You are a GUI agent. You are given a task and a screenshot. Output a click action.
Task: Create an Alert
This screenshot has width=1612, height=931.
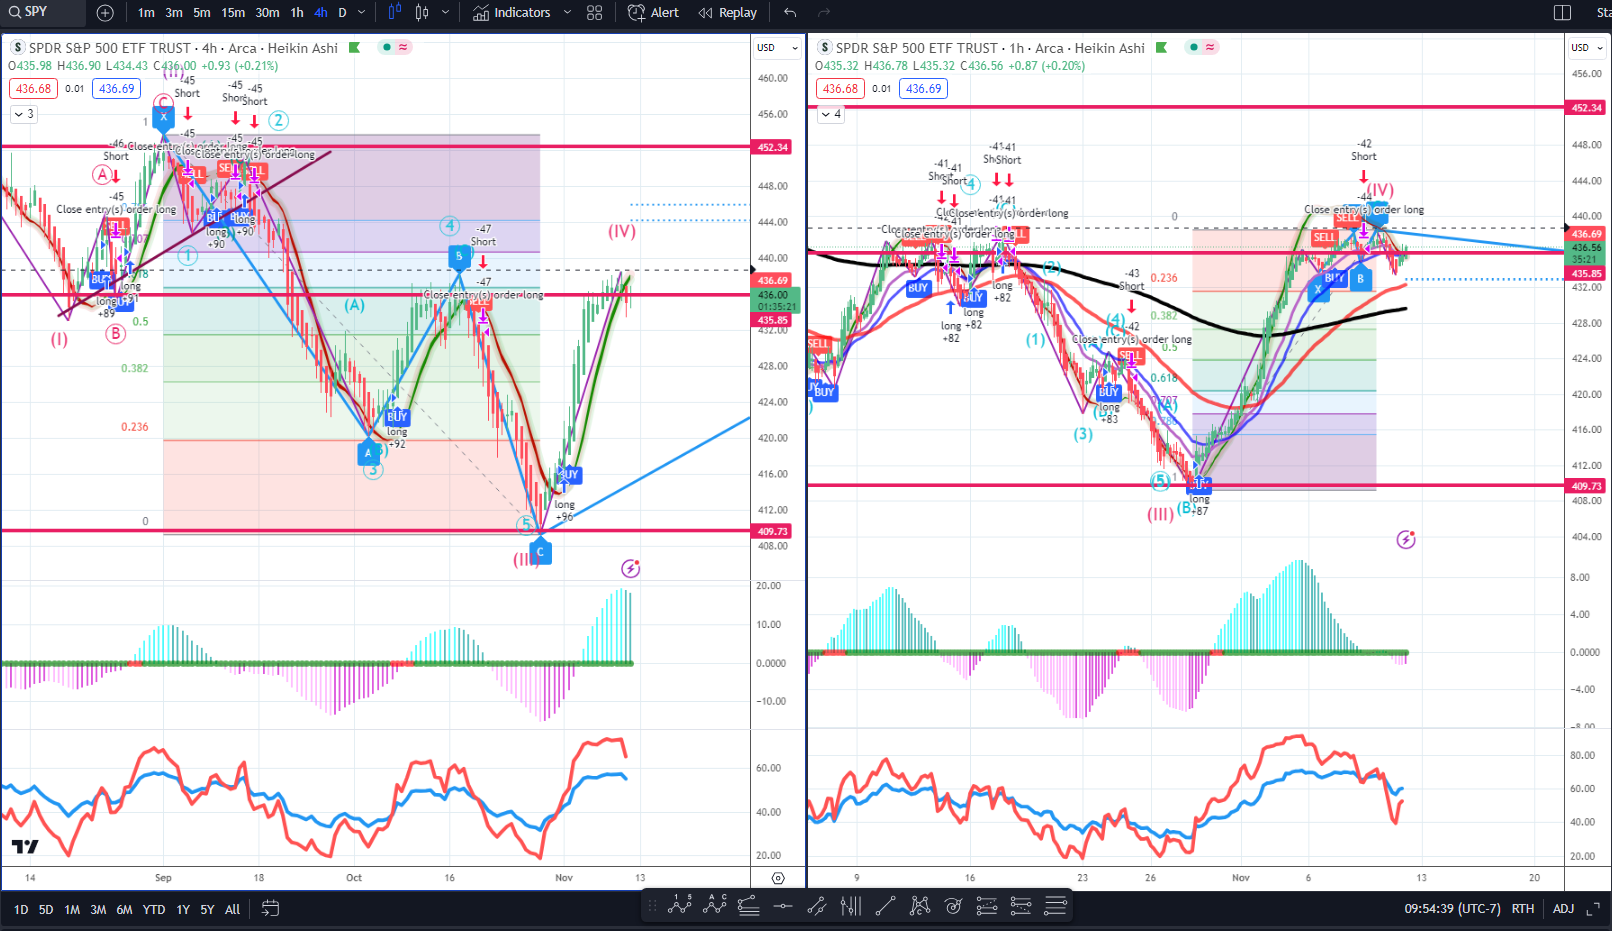click(653, 13)
